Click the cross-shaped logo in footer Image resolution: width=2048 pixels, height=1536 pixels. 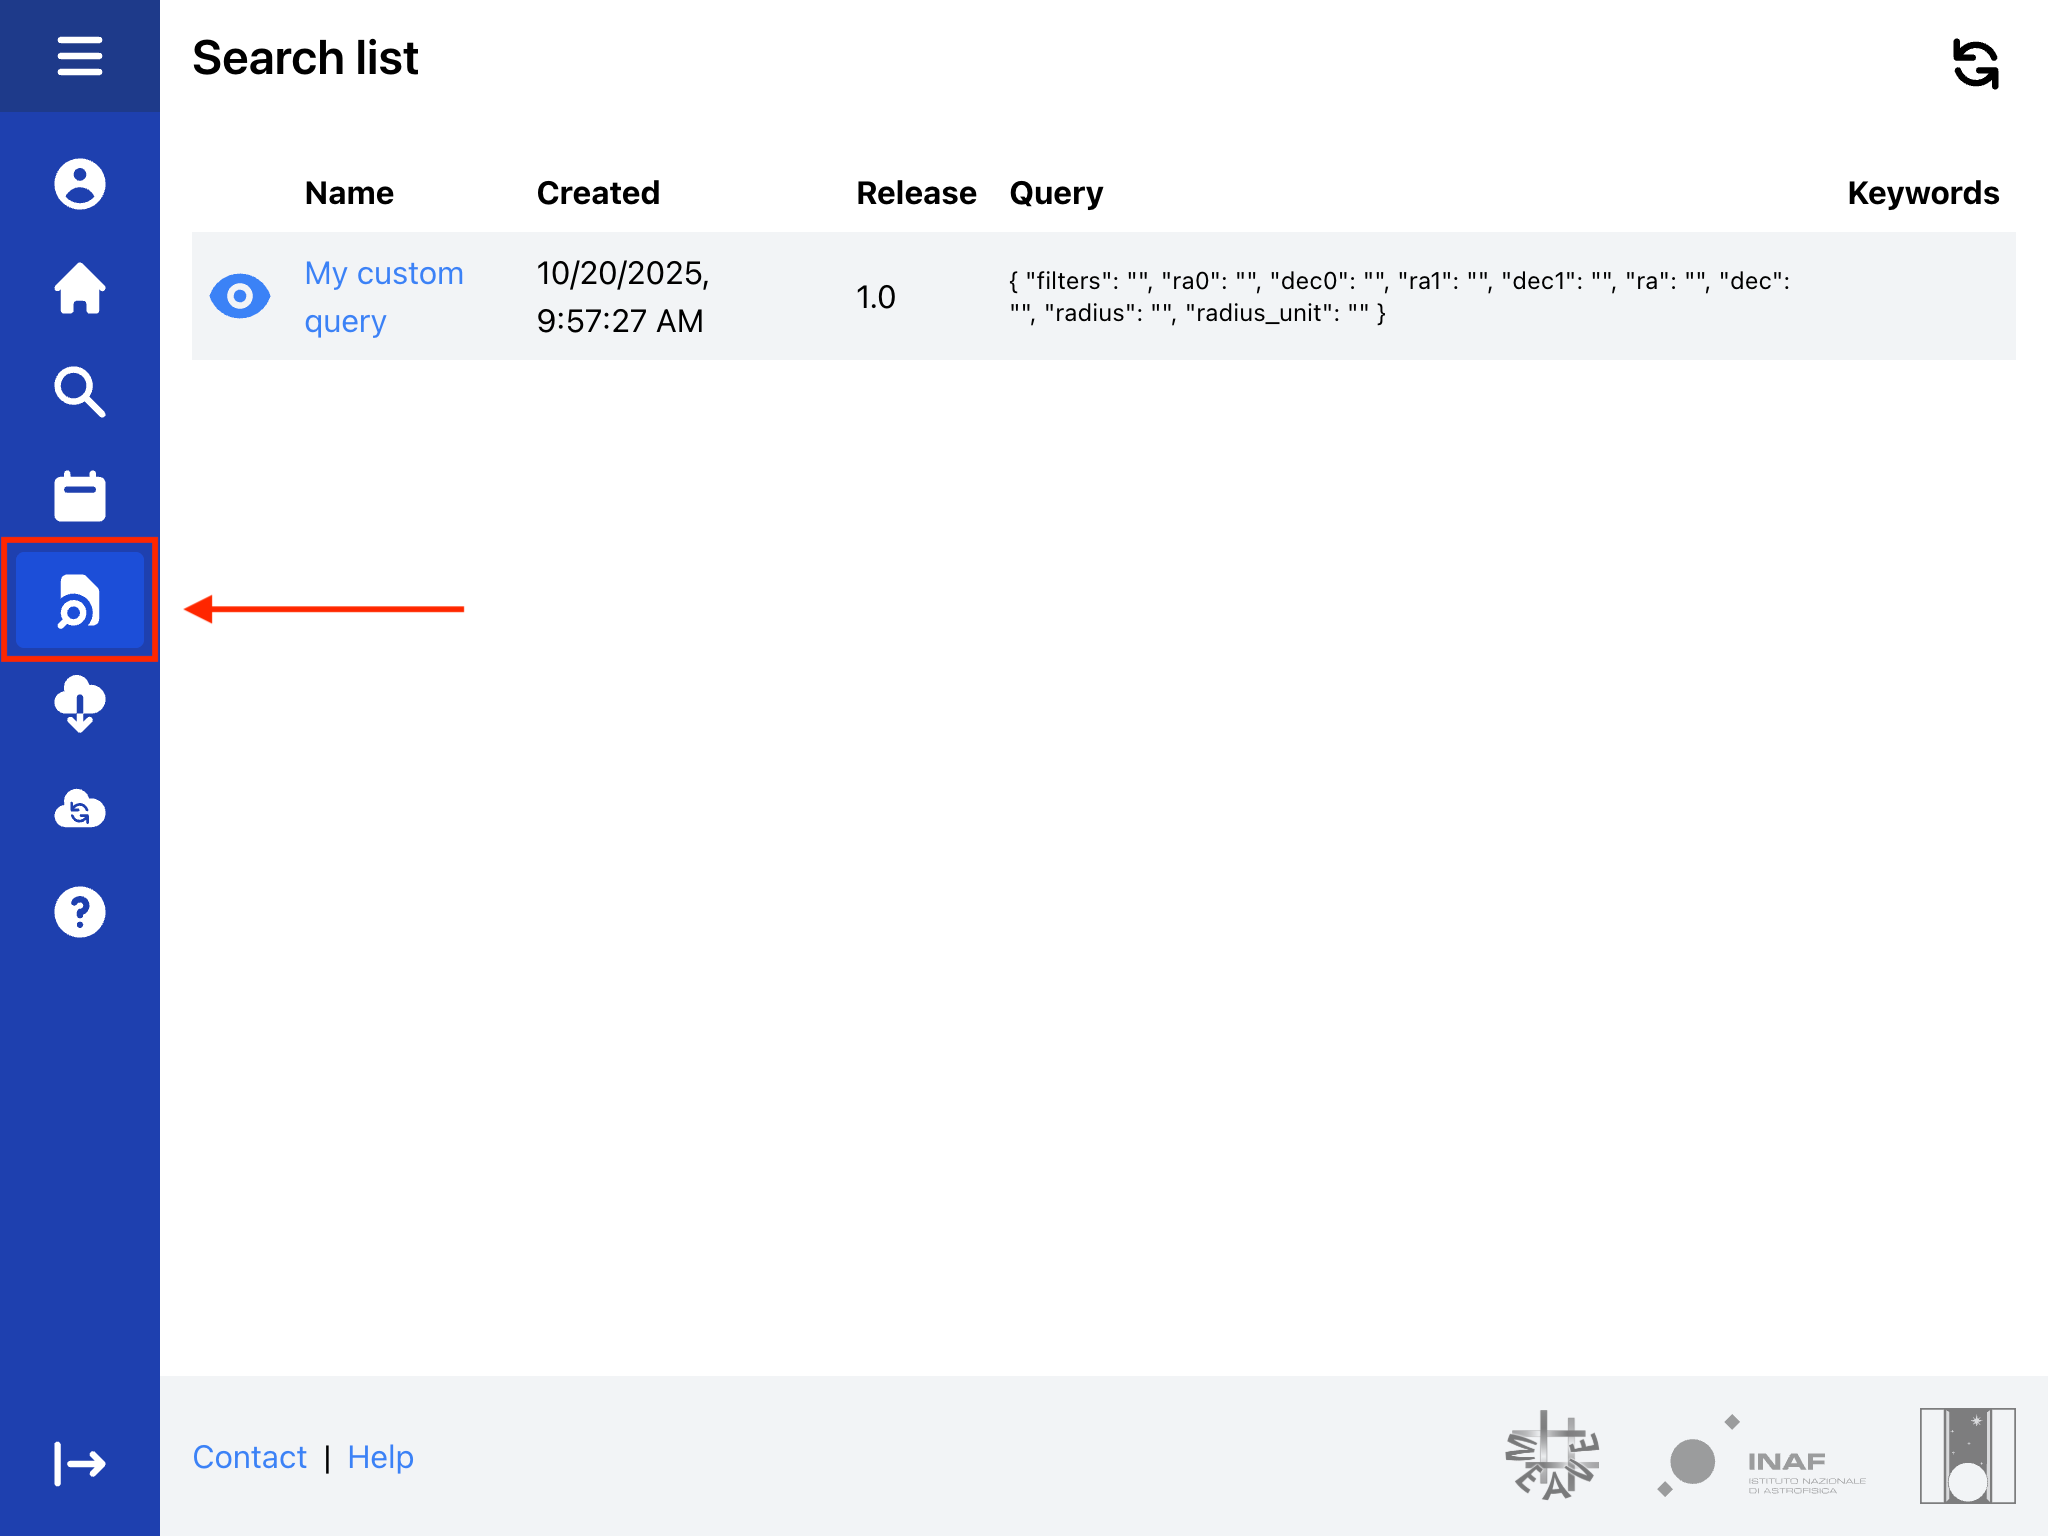1552,1456
